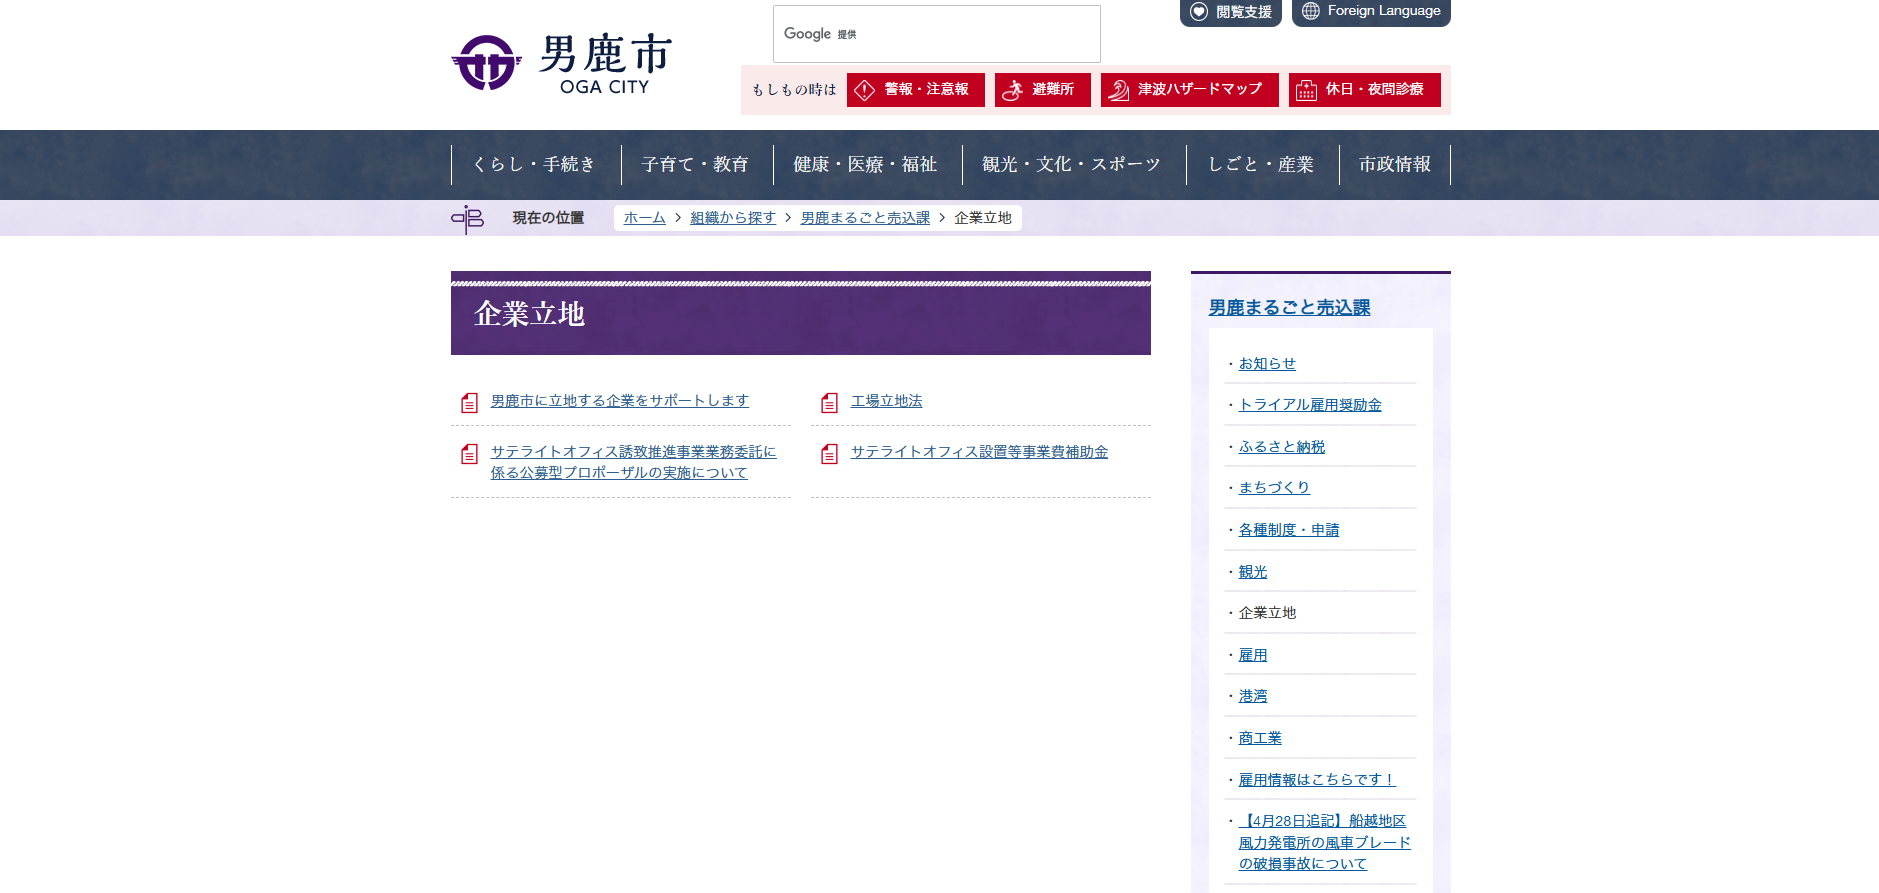Click the globe icon beside Foreign Language

pyautogui.click(x=1311, y=11)
